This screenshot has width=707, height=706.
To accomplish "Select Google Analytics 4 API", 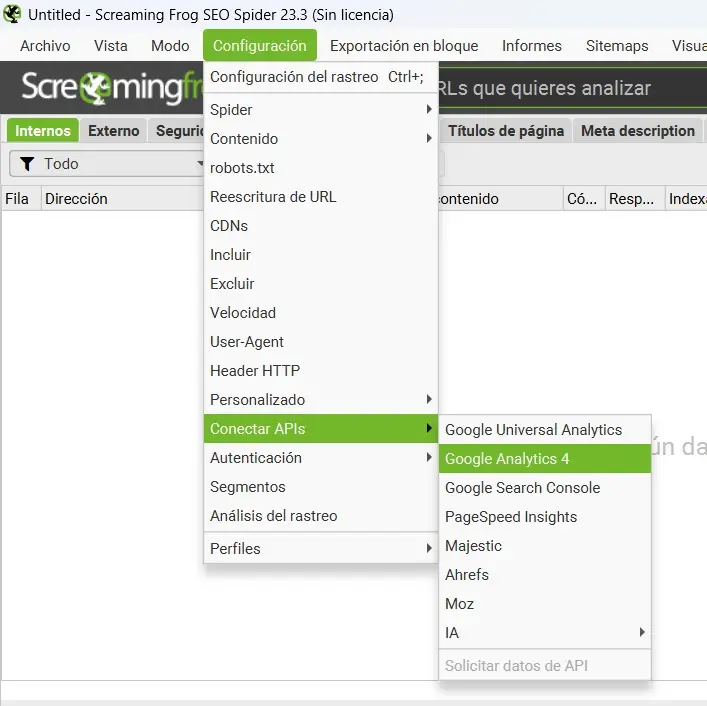I will point(545,458).
